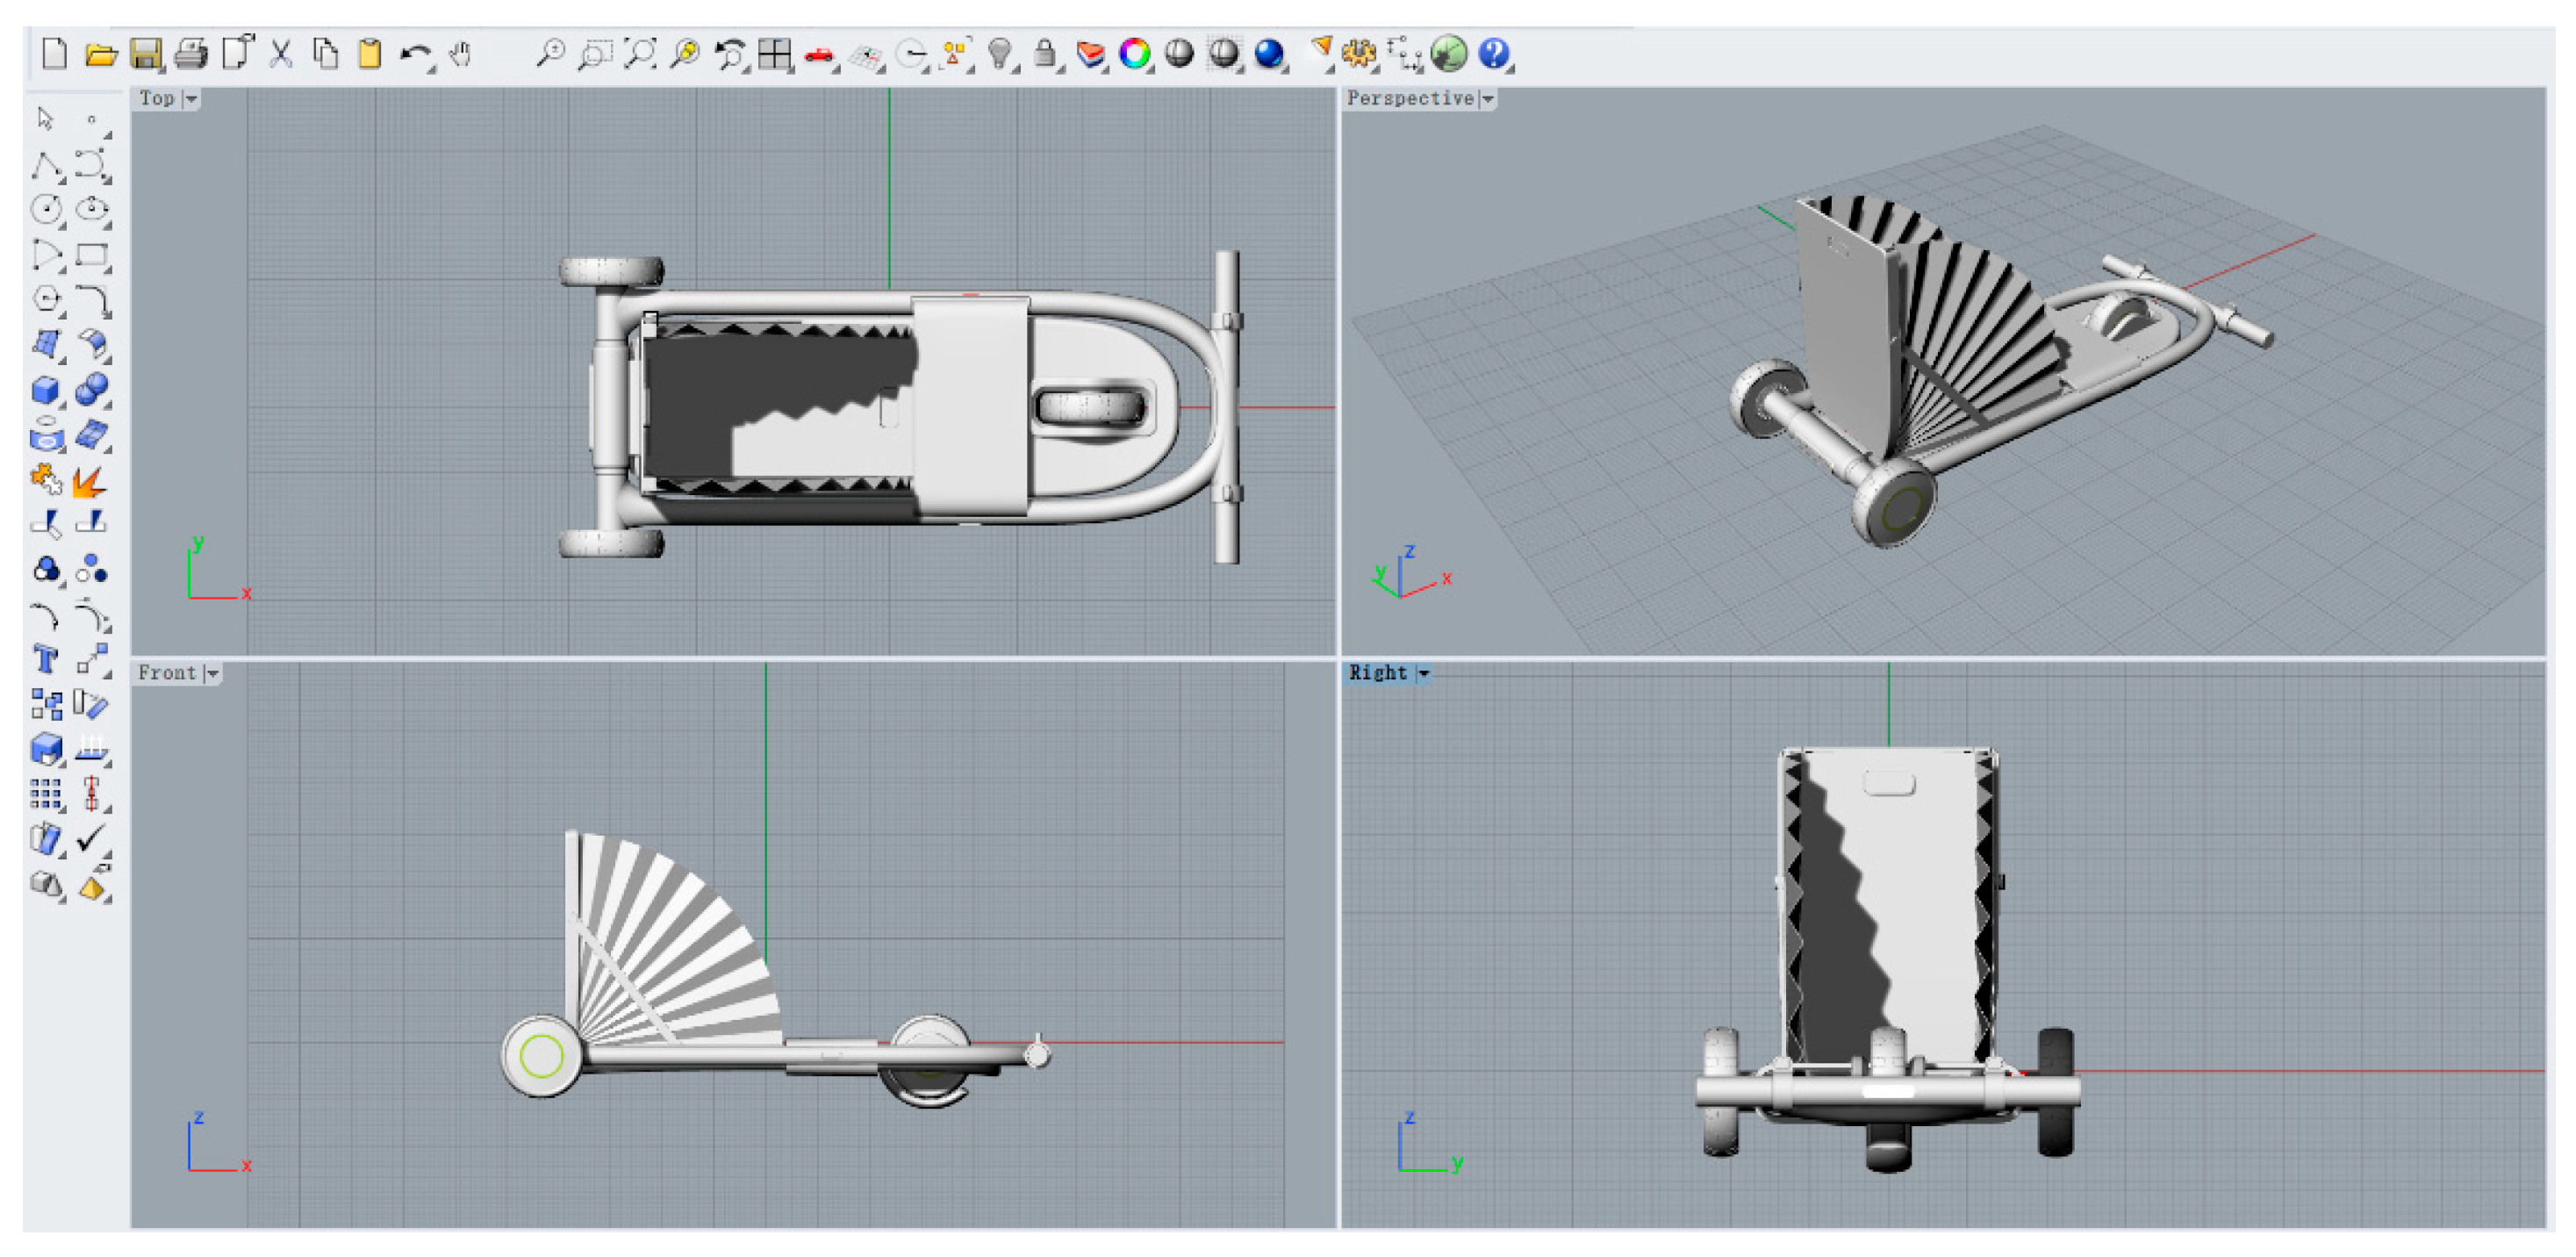Screen dimensions: 2576x1257
Task: Click the Rectangle drawing tool
Action: [x=91, y=254]
